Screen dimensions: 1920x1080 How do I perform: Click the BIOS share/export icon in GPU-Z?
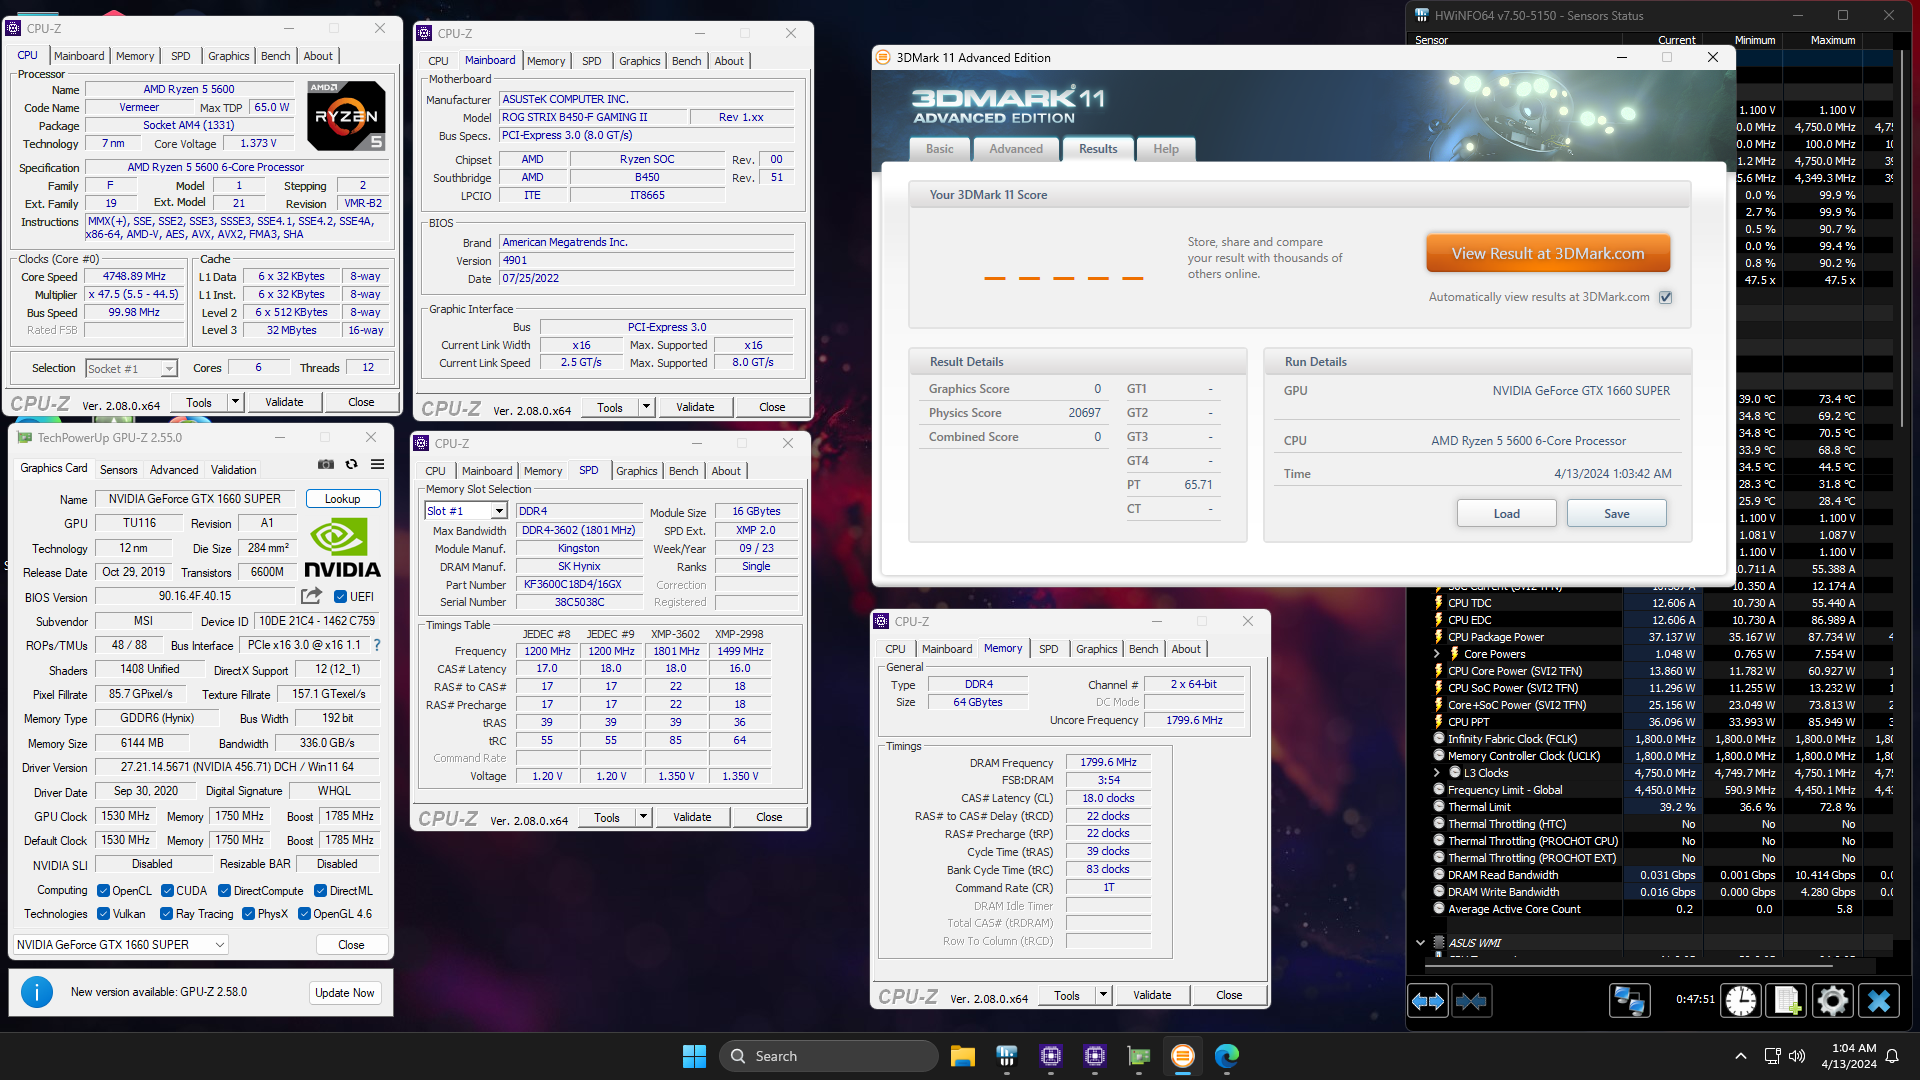pyautogui.click(x=312, y=596)
